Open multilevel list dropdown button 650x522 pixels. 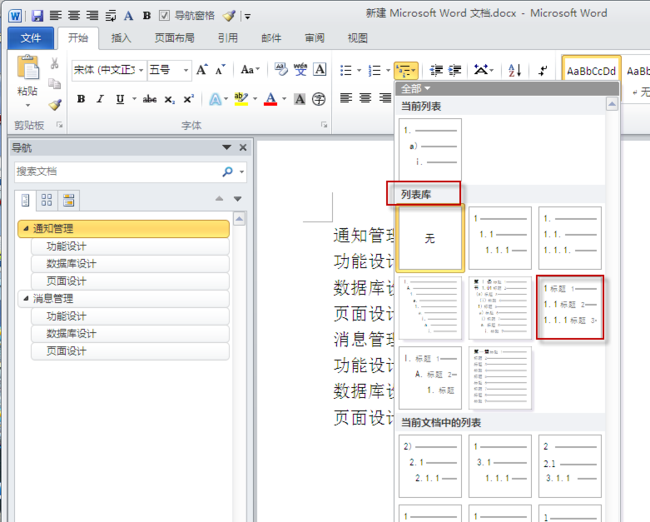(406, 70)
